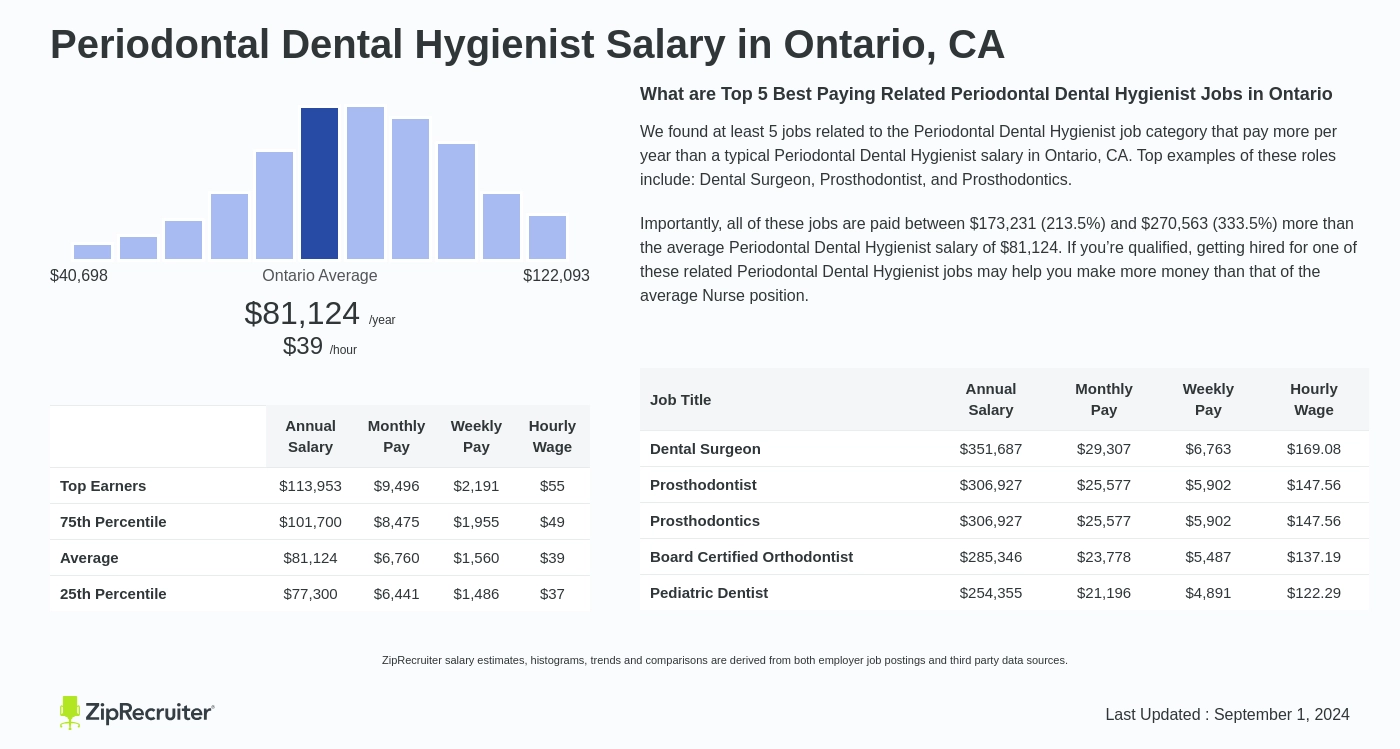Select the '$1,955' weekly pay cell
The height and width of the screenshot is (749, 1400).
[x=476, y=522]
